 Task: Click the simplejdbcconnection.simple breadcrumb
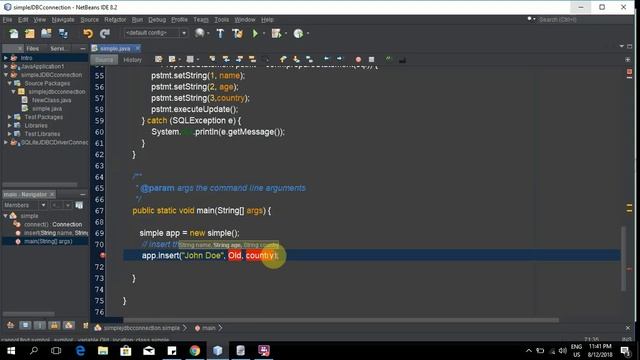pyautogui.click(x=141, y=328)
